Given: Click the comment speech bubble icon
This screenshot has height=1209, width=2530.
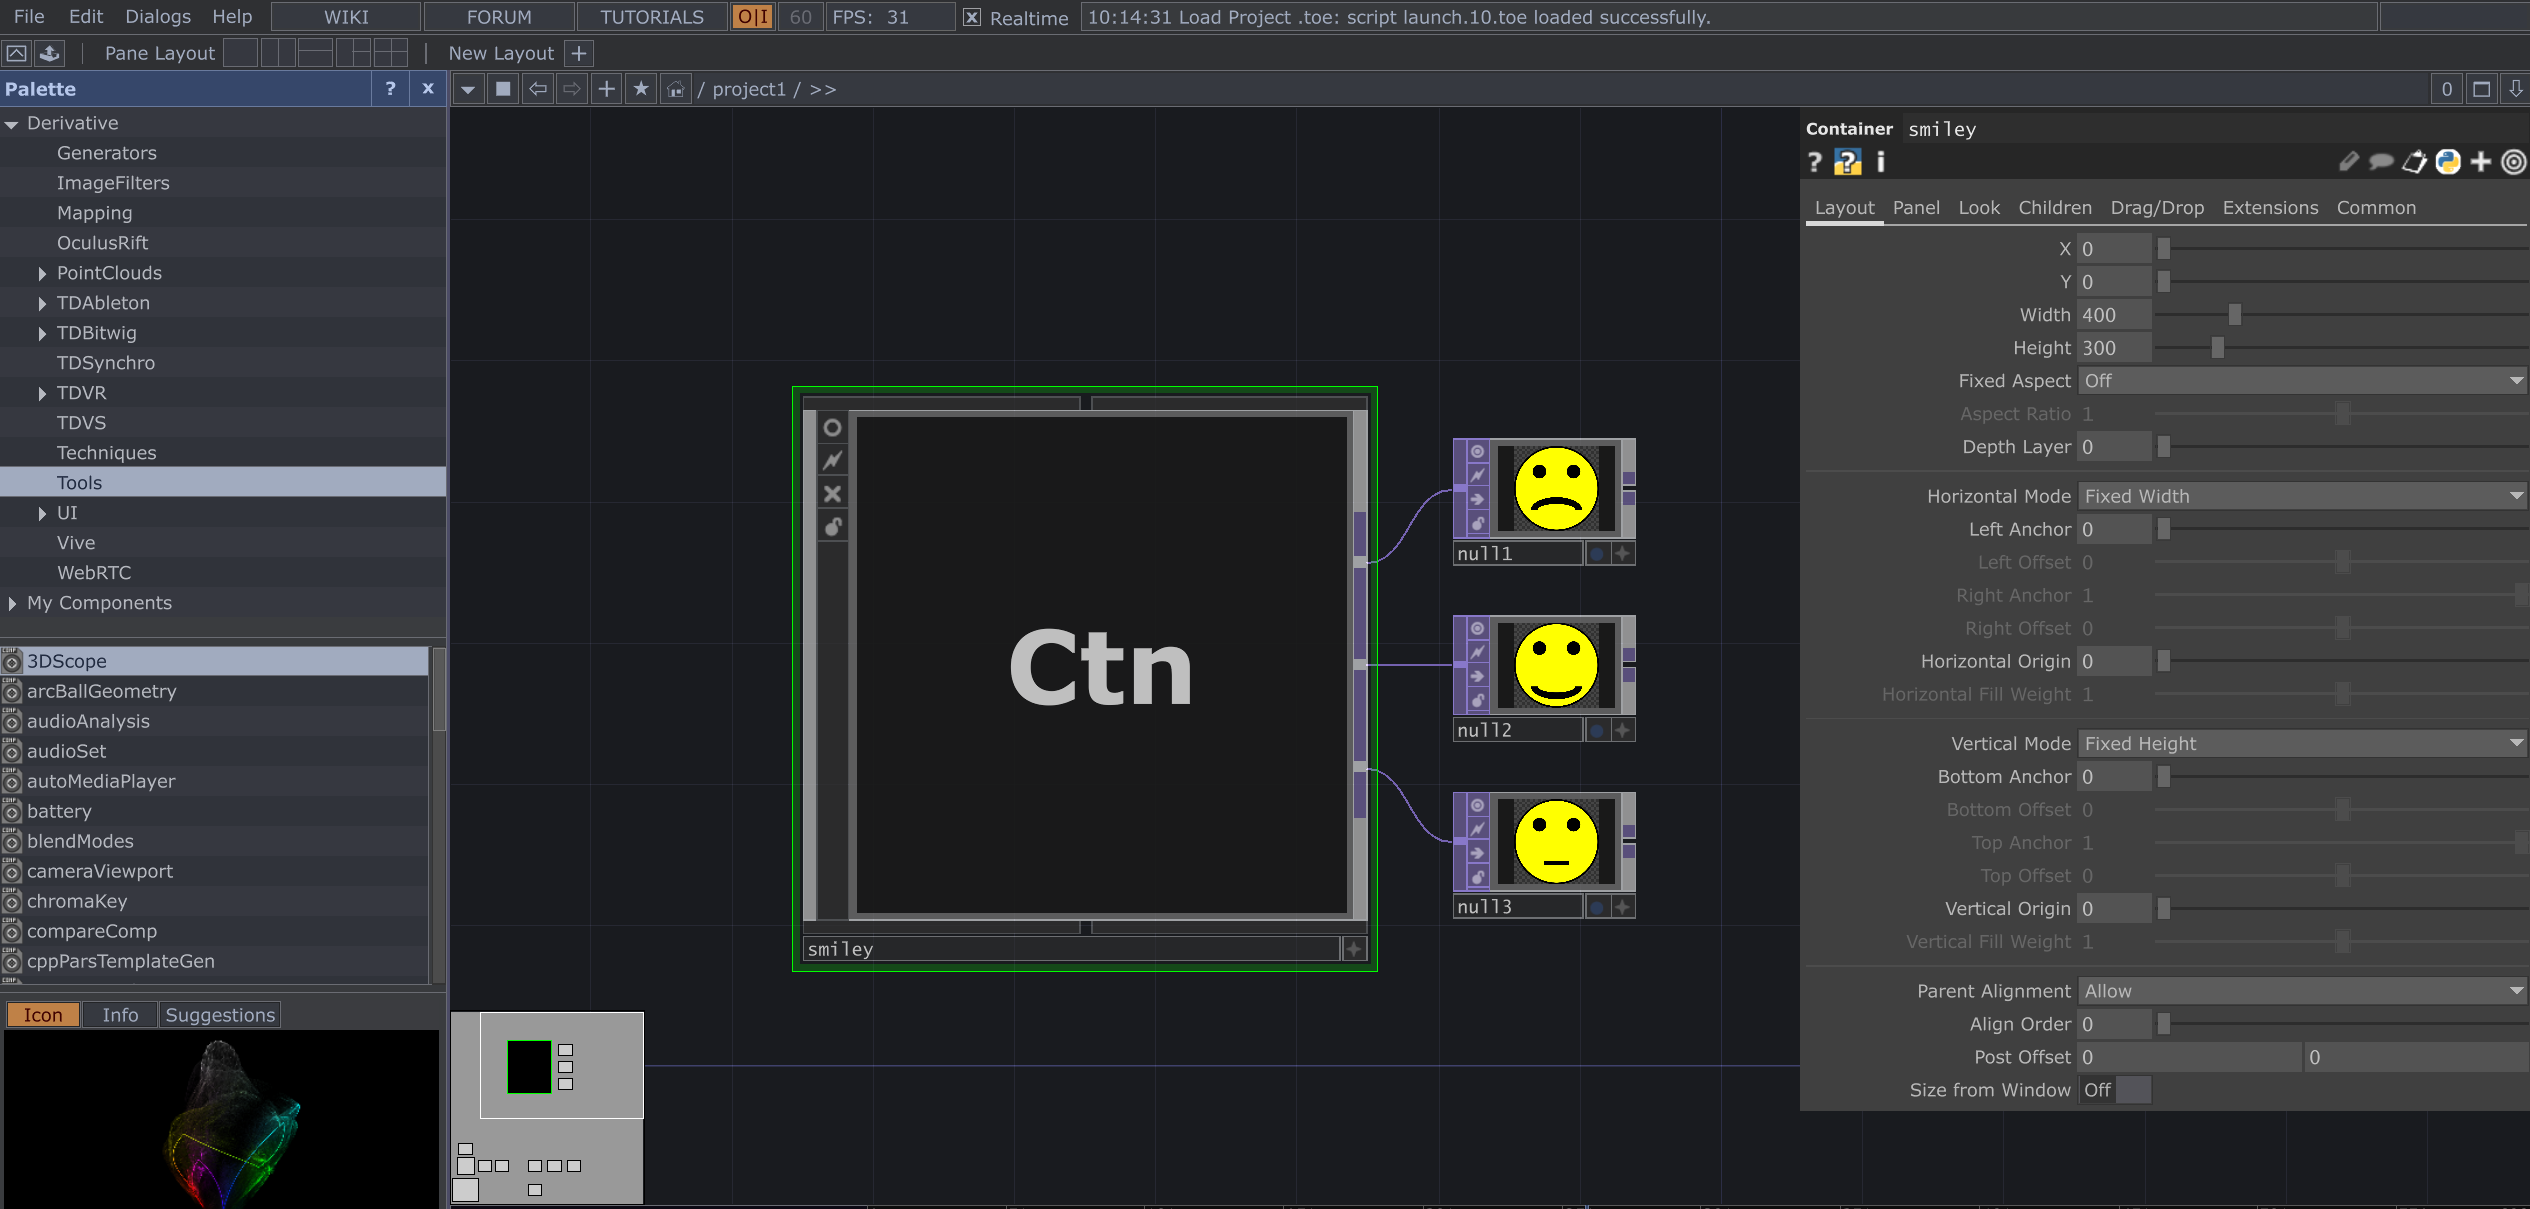Looking at the screenshot, I should (2381, 162).
